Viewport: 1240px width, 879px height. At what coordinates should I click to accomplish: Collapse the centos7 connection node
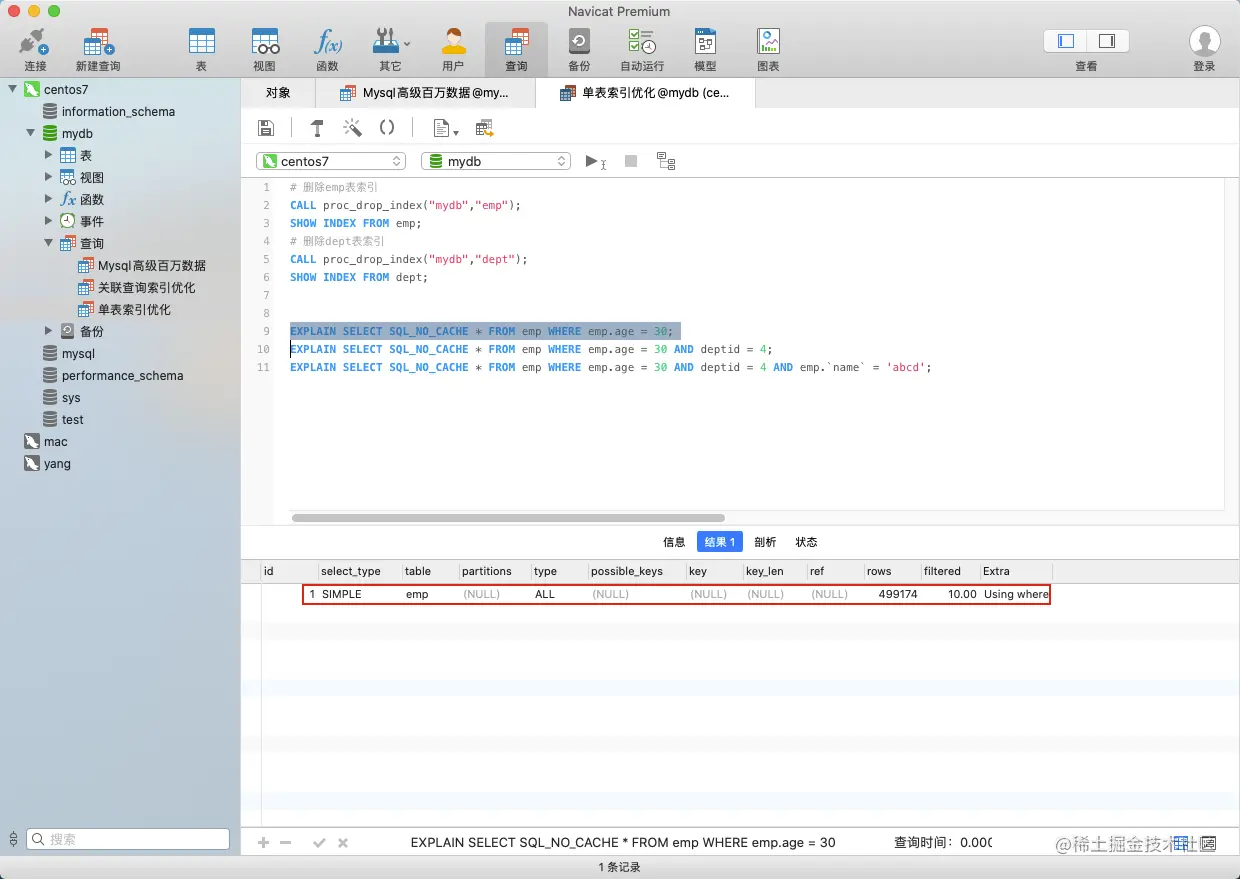(x=13, y=89)
